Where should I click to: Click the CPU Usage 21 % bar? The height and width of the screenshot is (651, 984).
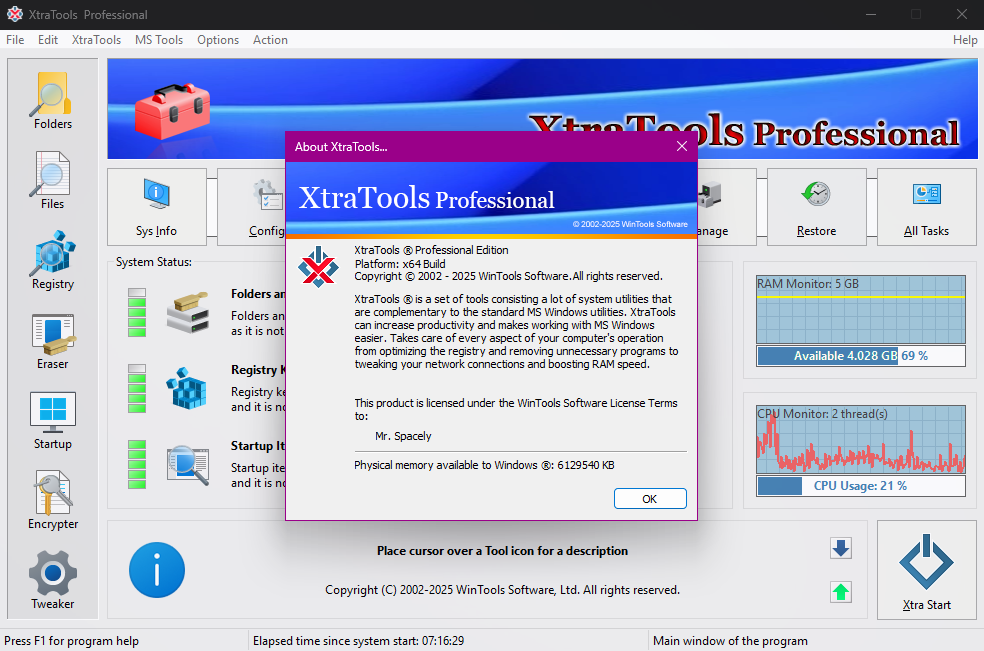coord(861,486)
